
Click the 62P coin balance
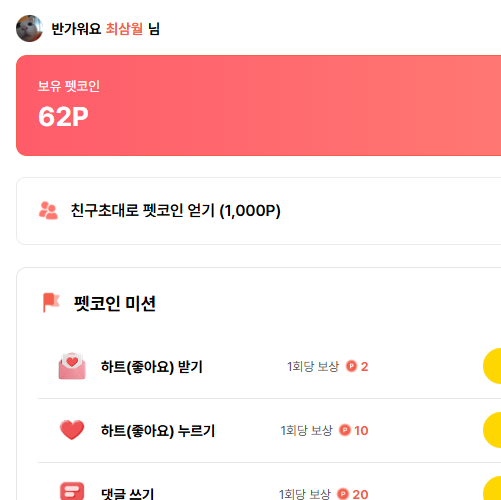63,117
